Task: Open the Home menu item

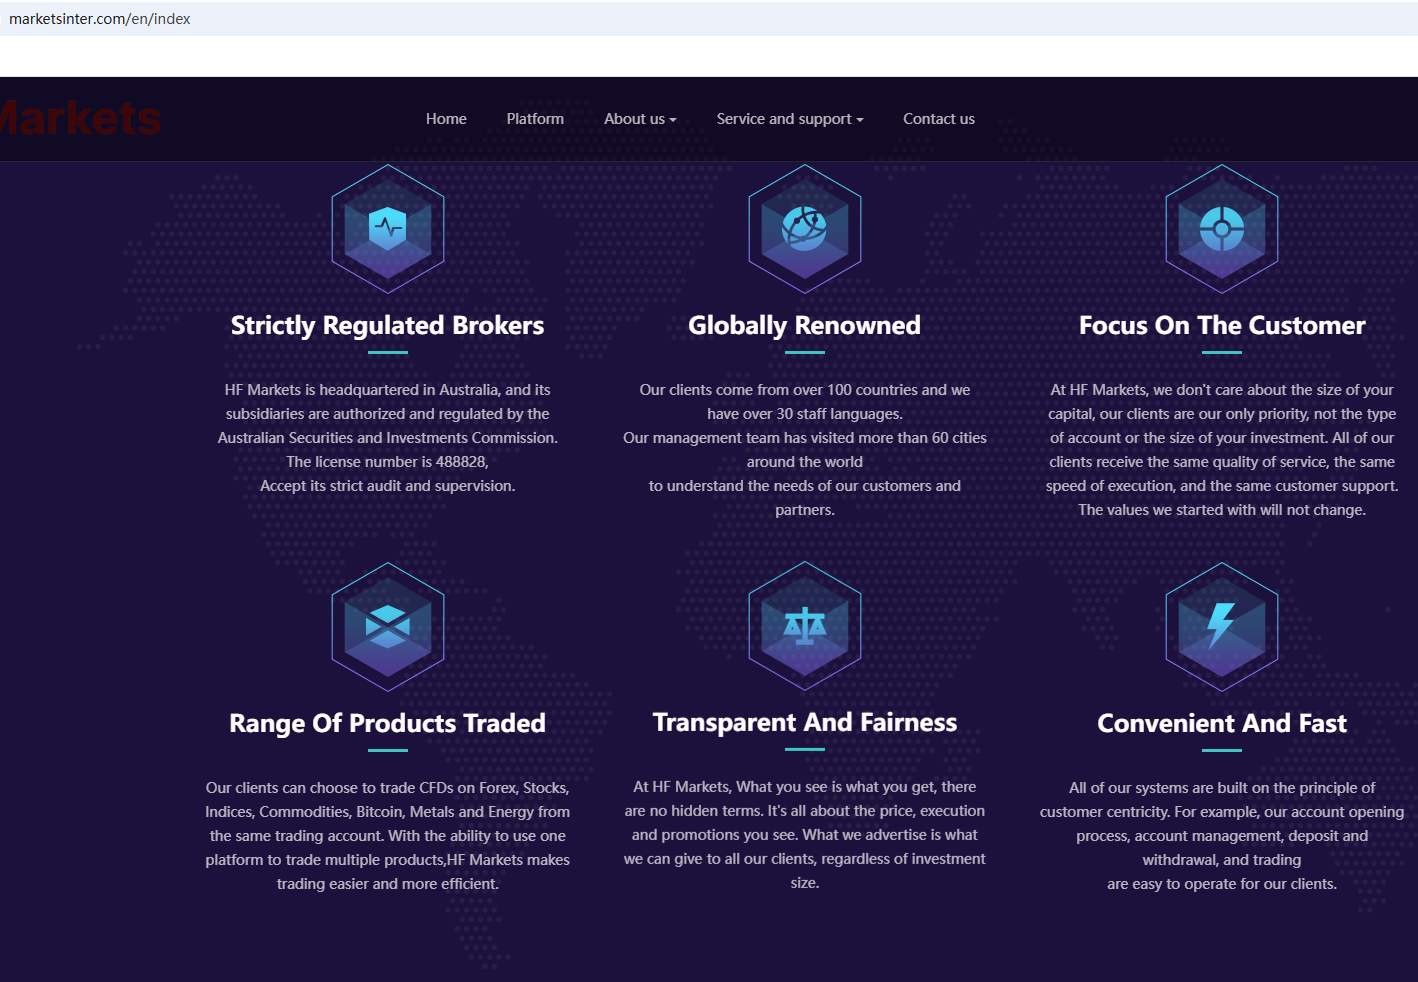Action: (x=446, y=119)
